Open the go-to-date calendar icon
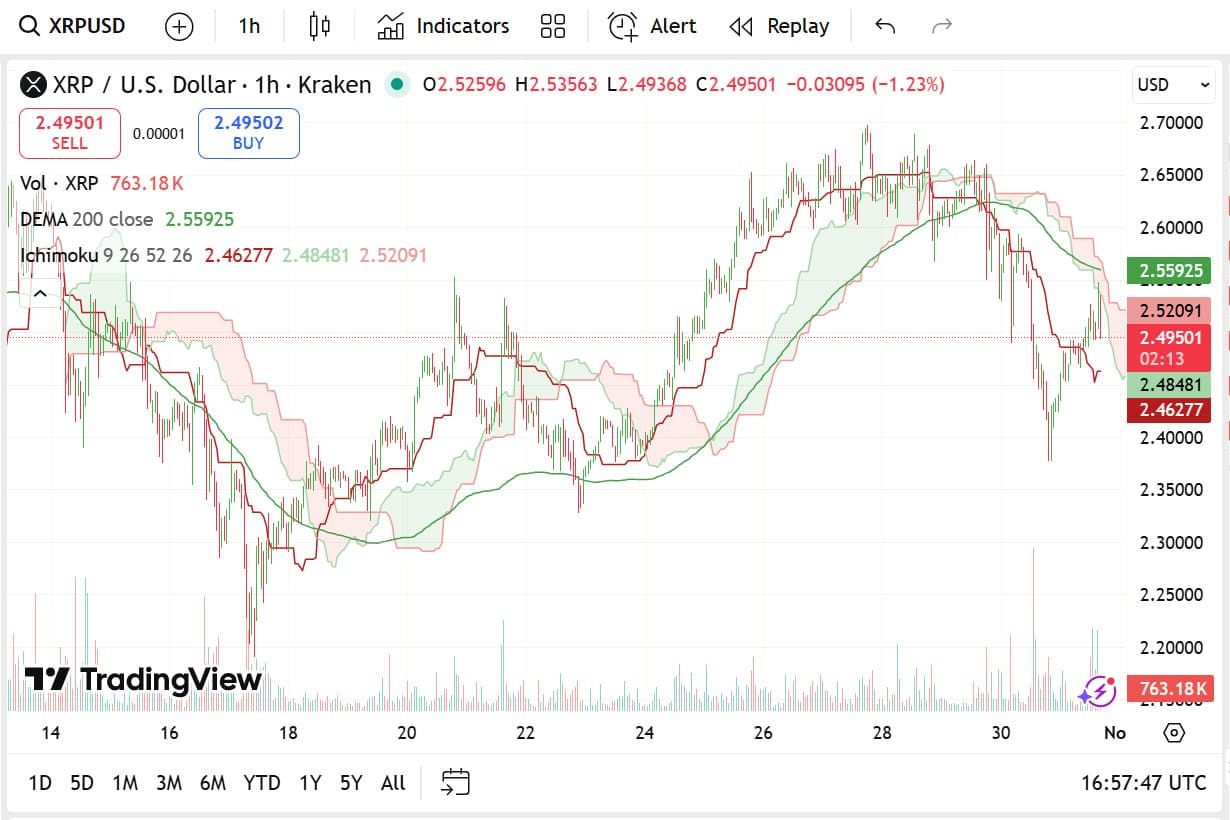The width and height of the screenshot is (1230, 820). pyautogui.click(x=455, y=782)
